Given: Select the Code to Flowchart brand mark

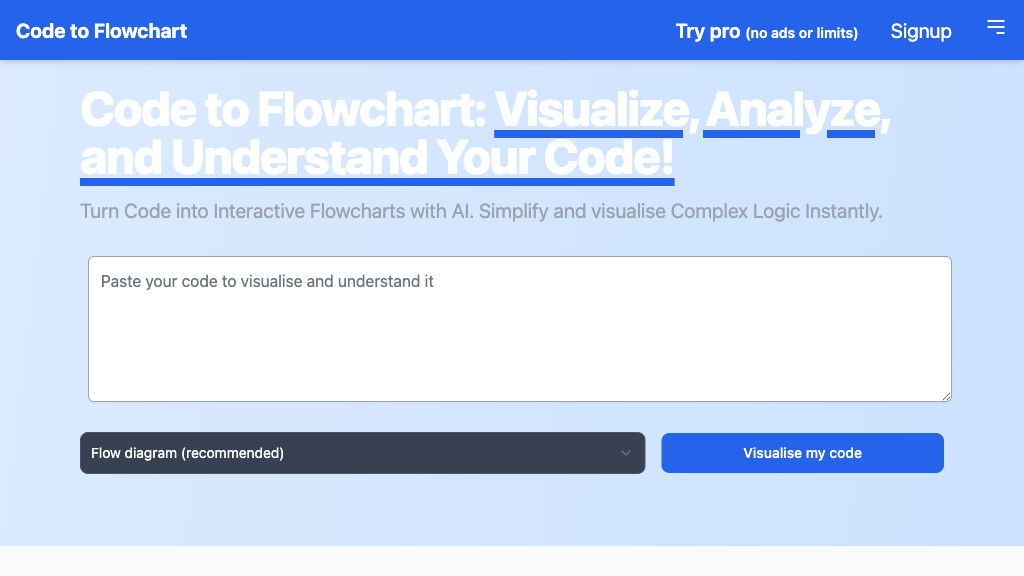Looking at the screenshot, I should point(100,31).
